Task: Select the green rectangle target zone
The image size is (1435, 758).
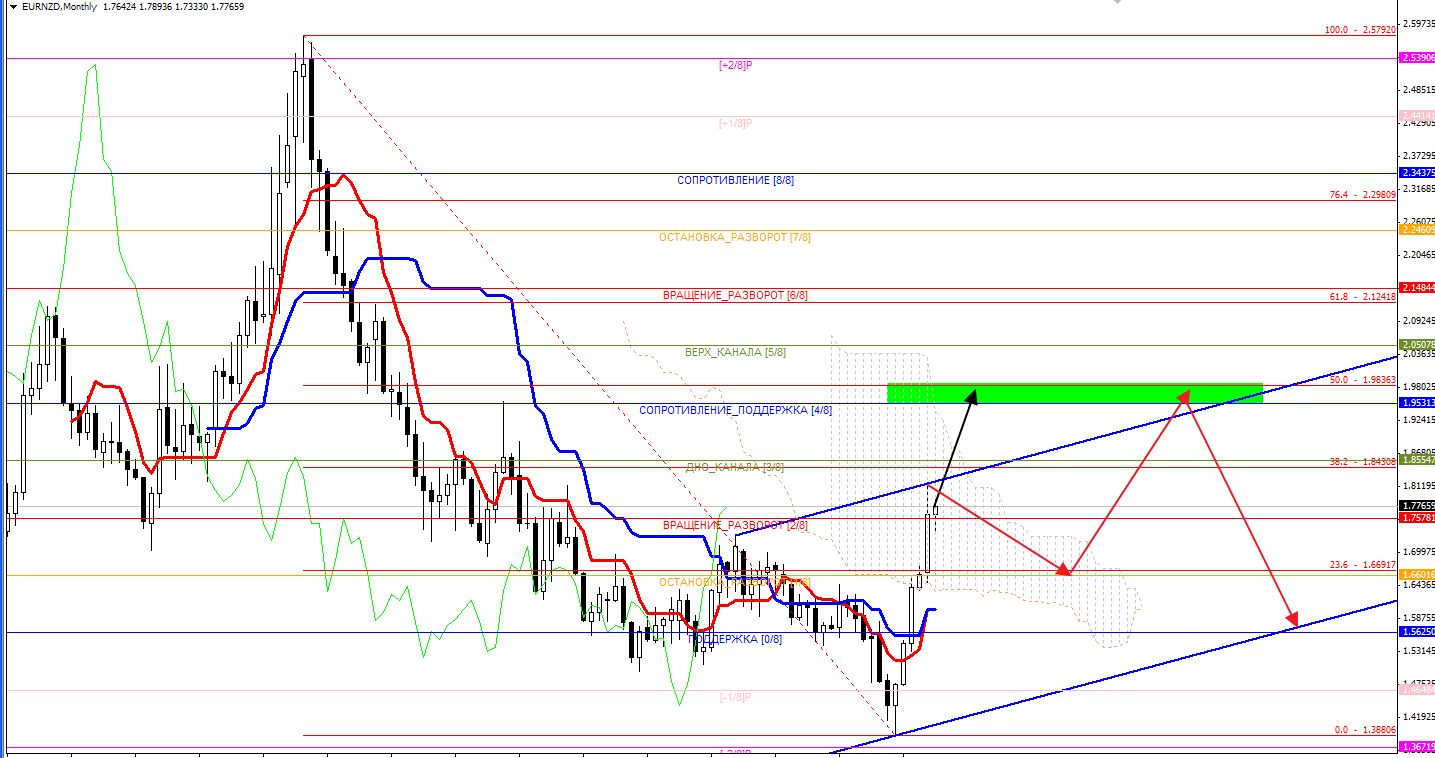Action: pyautogui.click(x=1074, y=393)
